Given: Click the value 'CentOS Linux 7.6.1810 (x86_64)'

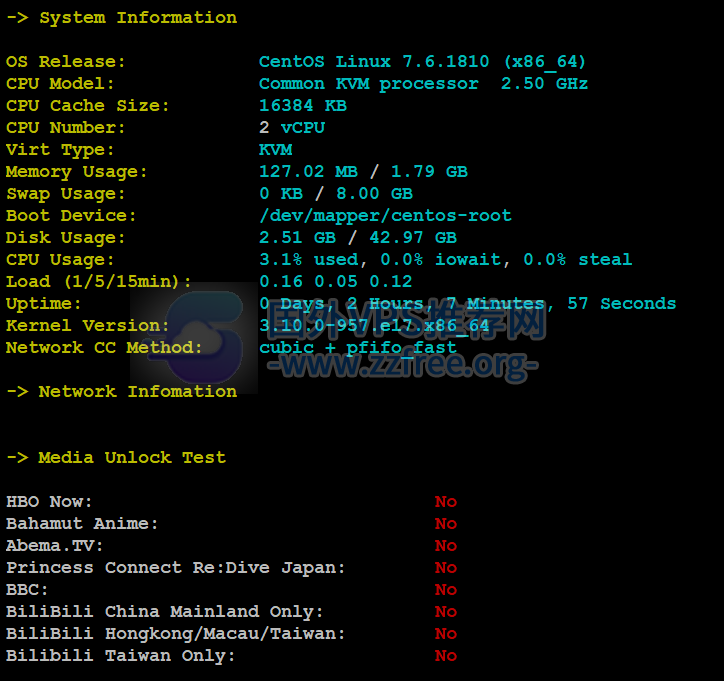Looking at the screenshot, I should tap(422, 61).
